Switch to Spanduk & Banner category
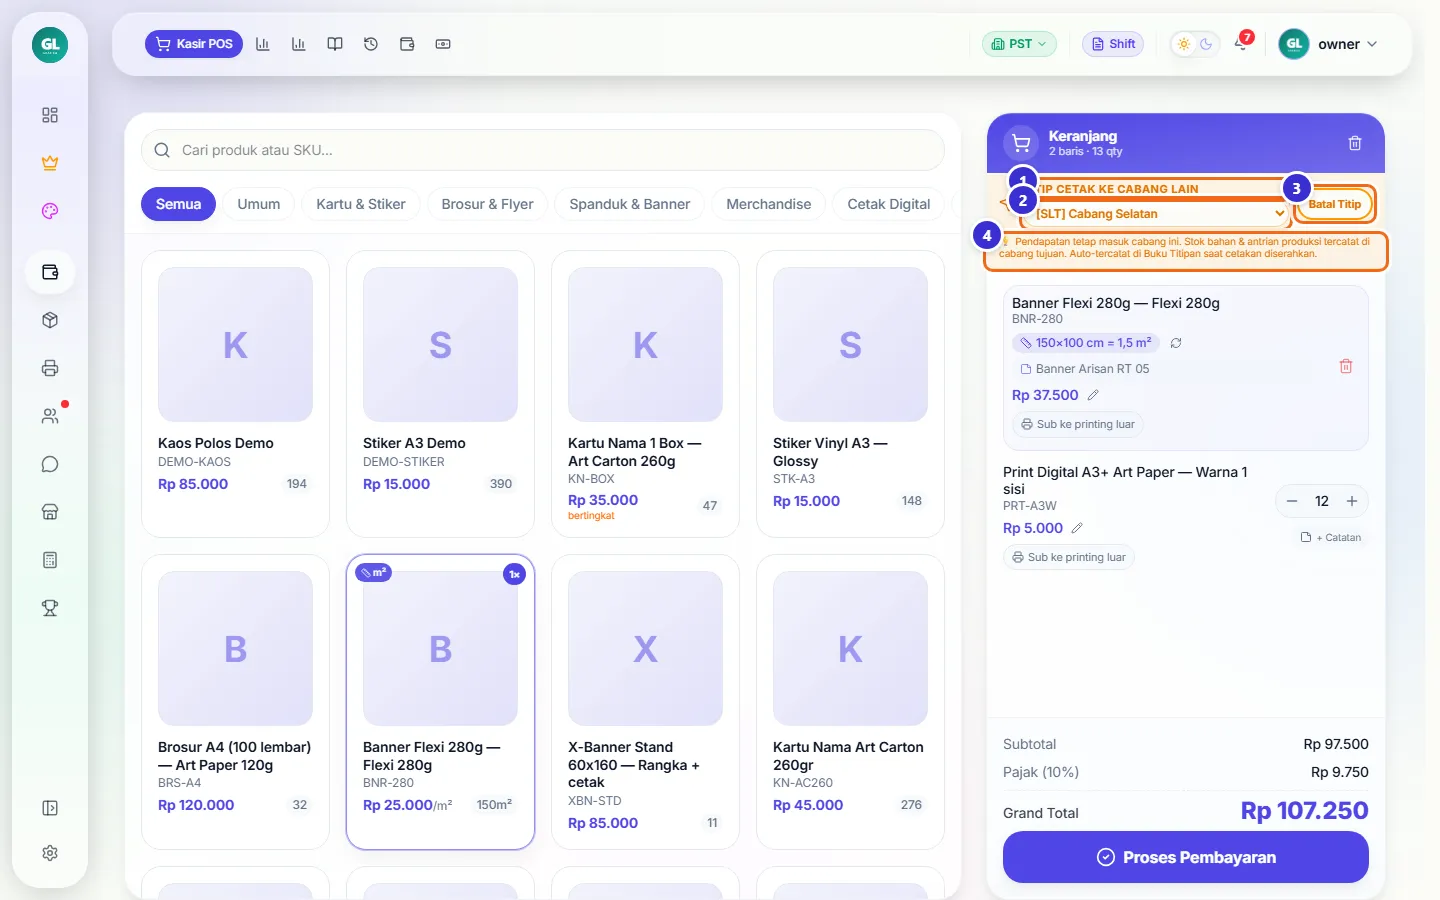 point(630,204)
